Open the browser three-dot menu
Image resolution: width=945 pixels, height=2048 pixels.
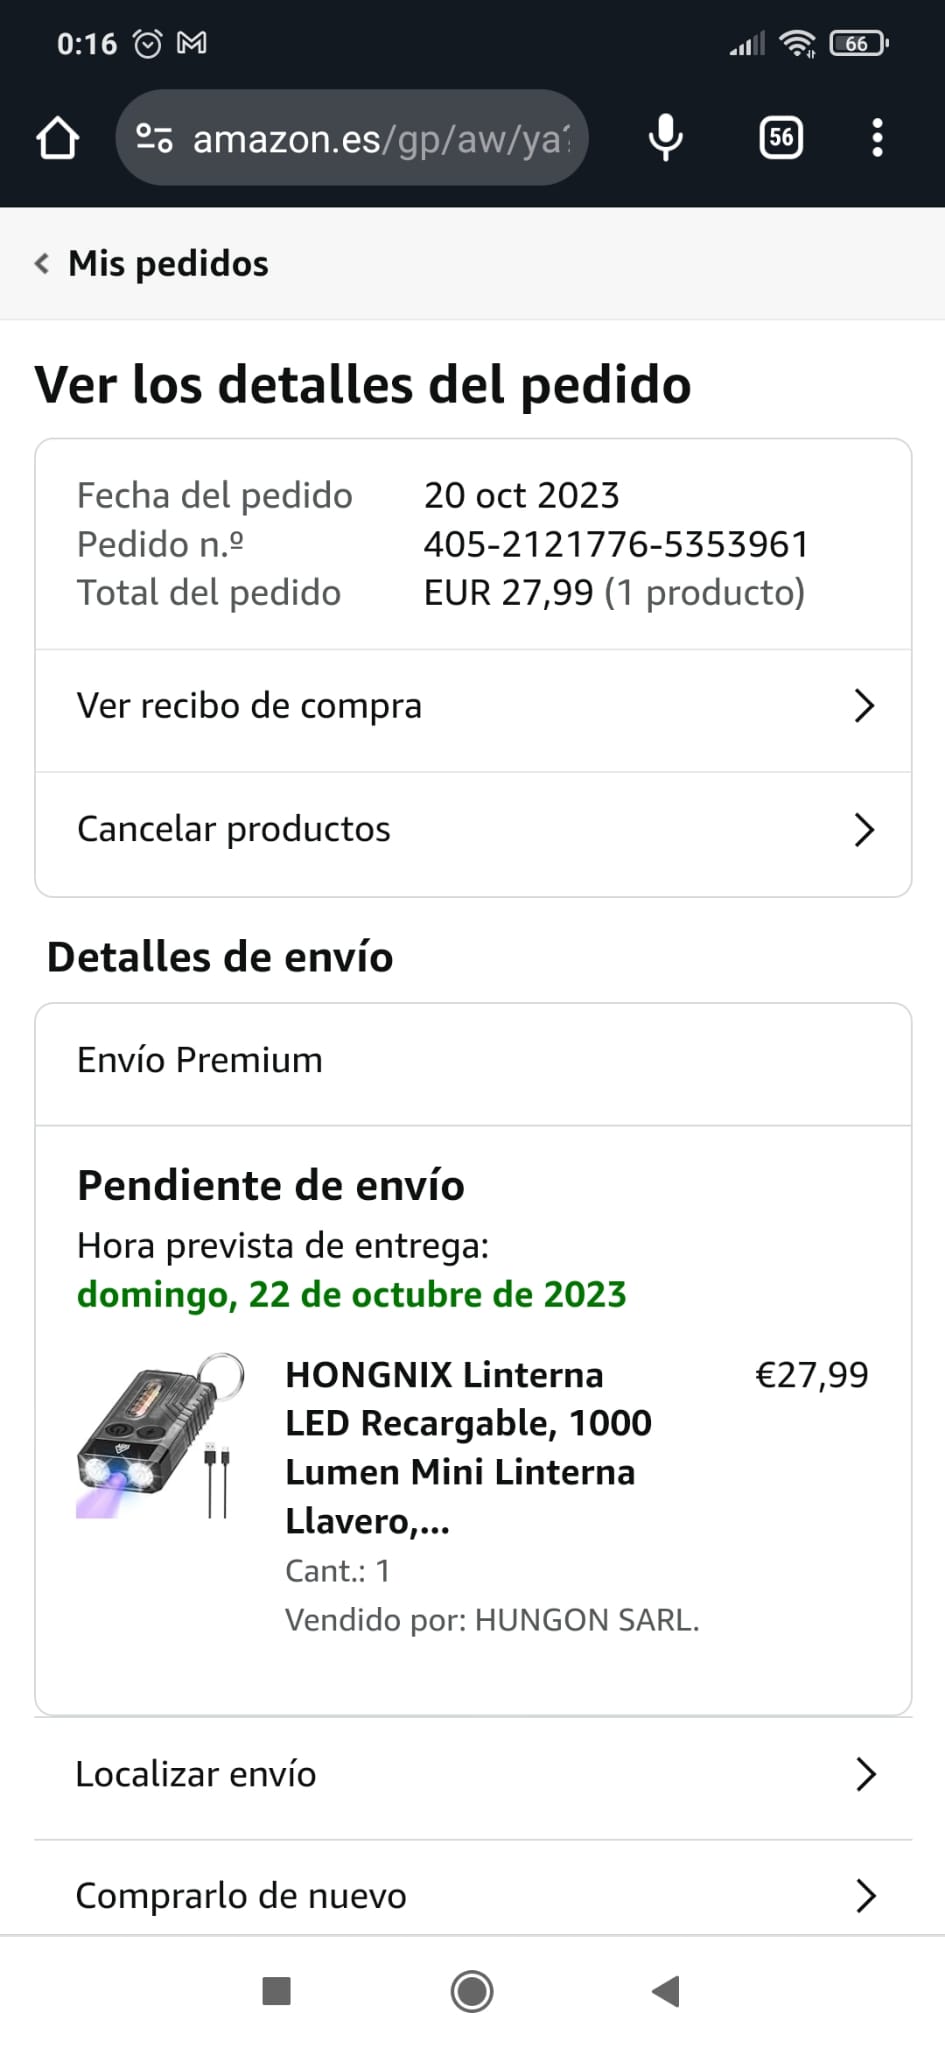coord(877,138)
